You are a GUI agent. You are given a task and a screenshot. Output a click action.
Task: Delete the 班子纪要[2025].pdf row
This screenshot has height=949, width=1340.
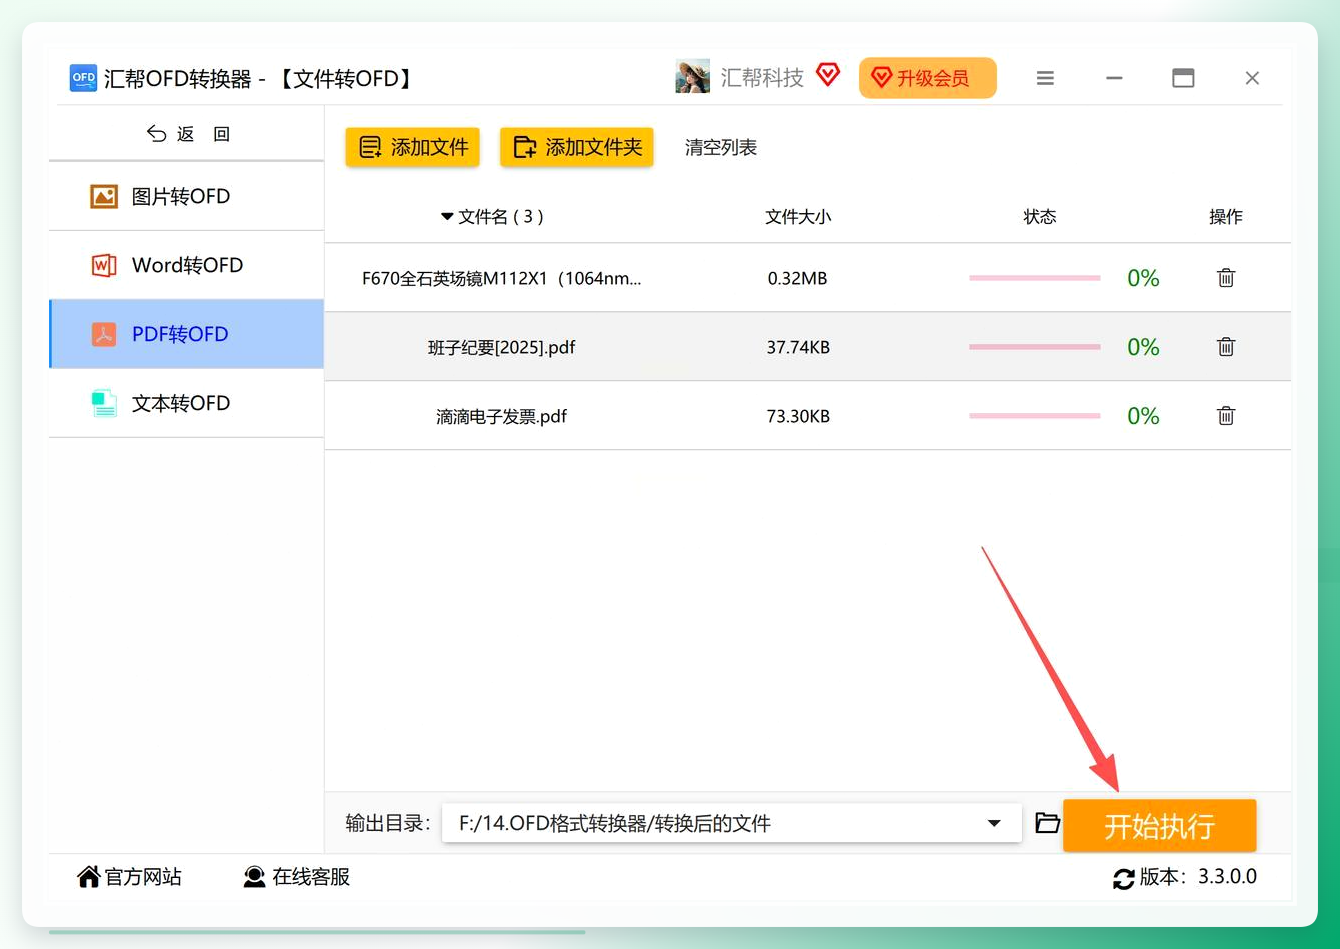click(1226, 347)
